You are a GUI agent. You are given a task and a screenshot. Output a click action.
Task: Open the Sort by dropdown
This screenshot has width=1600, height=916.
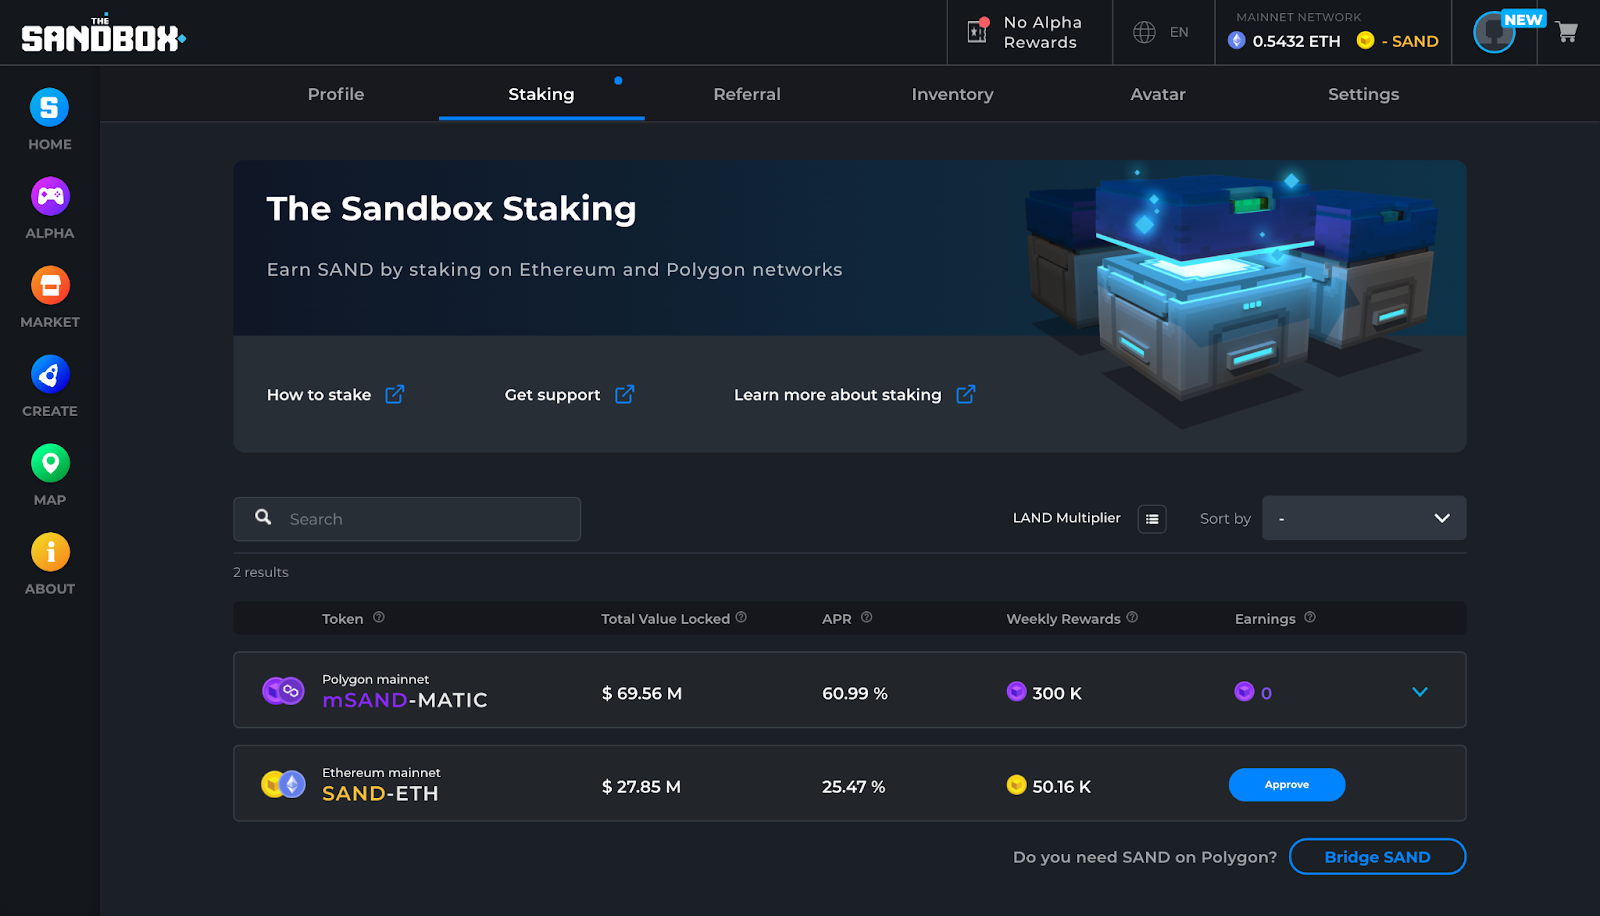pyautogui.click(x=1364, y=518)
